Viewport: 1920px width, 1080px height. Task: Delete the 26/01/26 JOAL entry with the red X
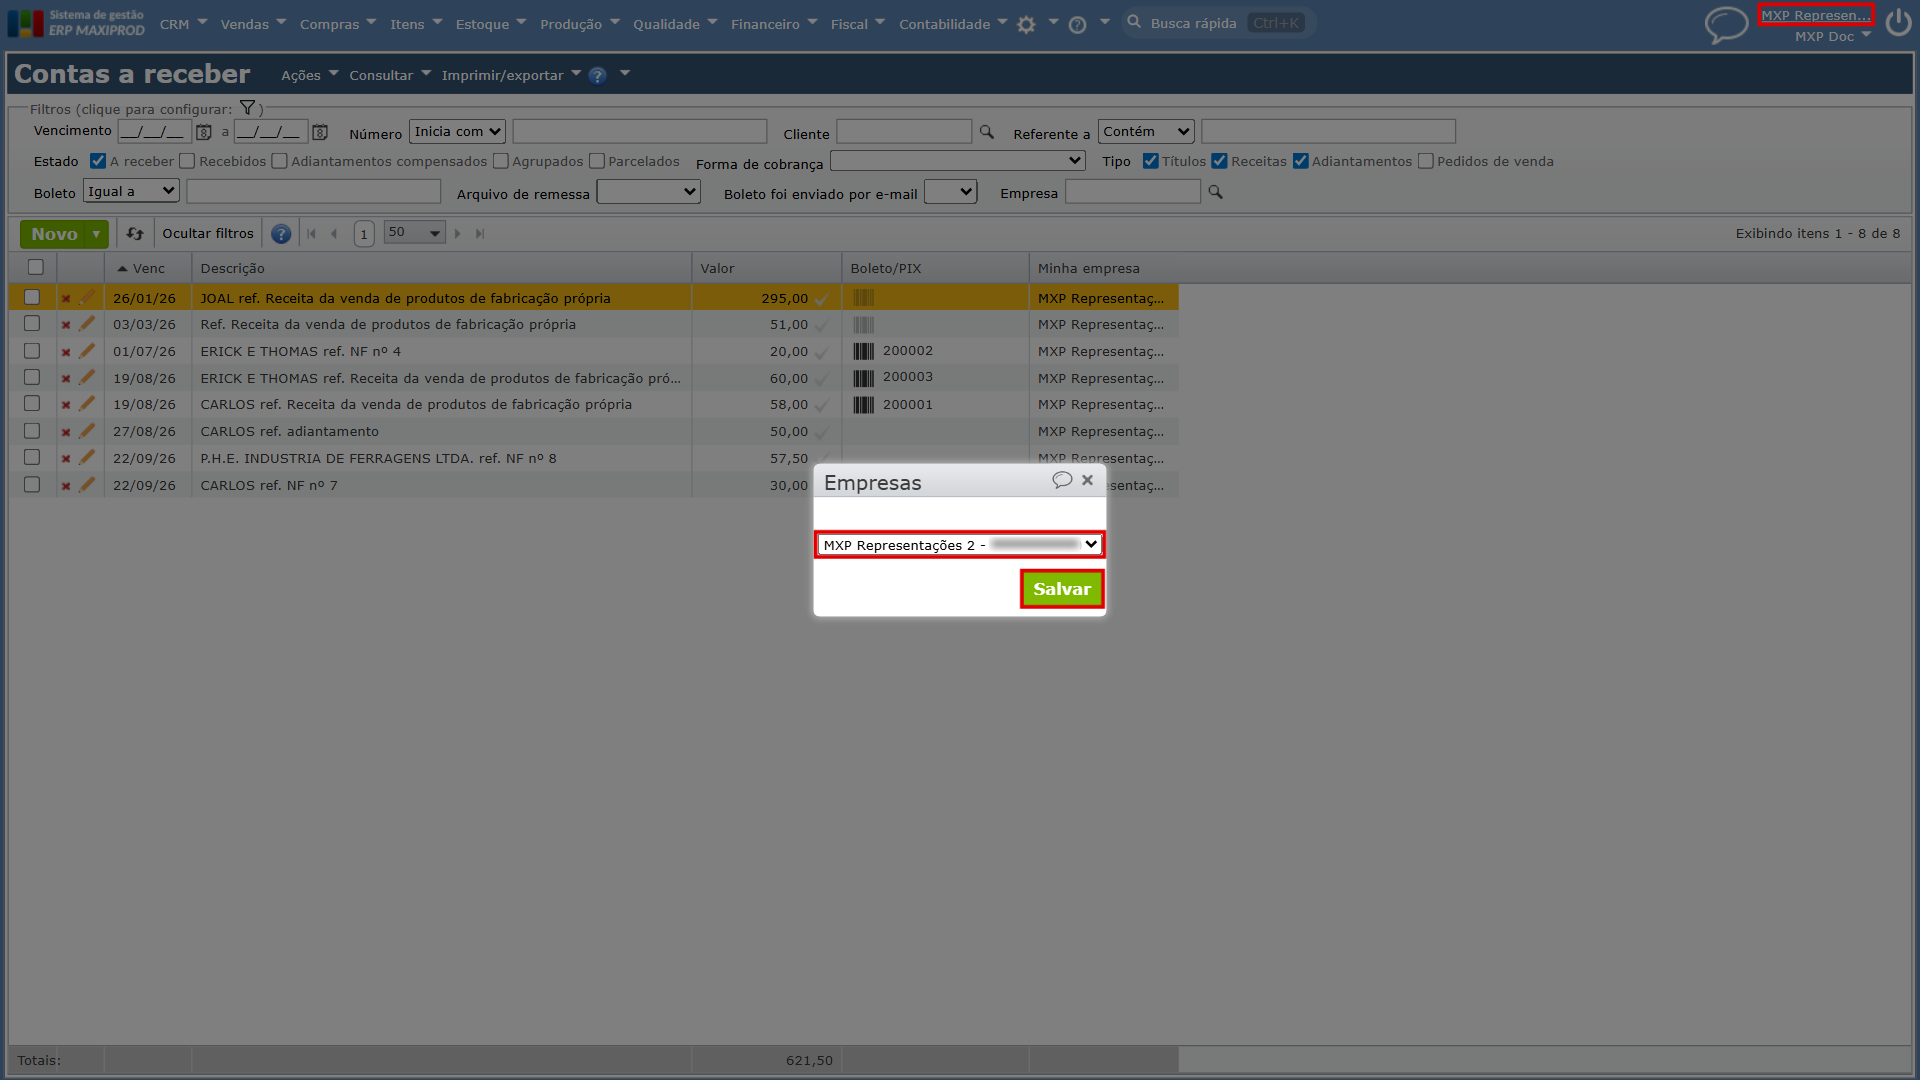66,298
